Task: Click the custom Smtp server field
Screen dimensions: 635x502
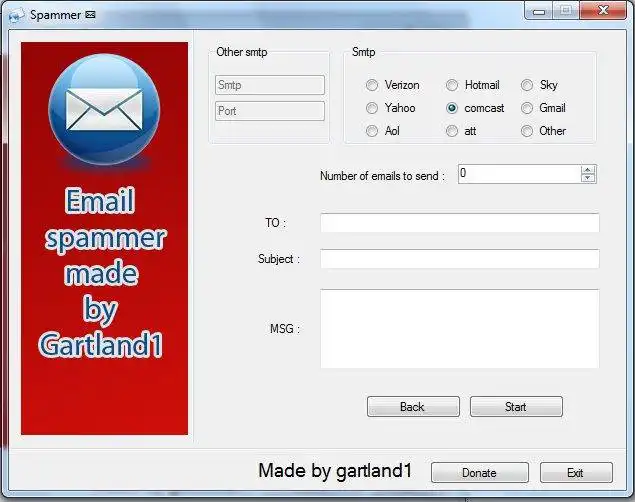Action: coord(270,85)
